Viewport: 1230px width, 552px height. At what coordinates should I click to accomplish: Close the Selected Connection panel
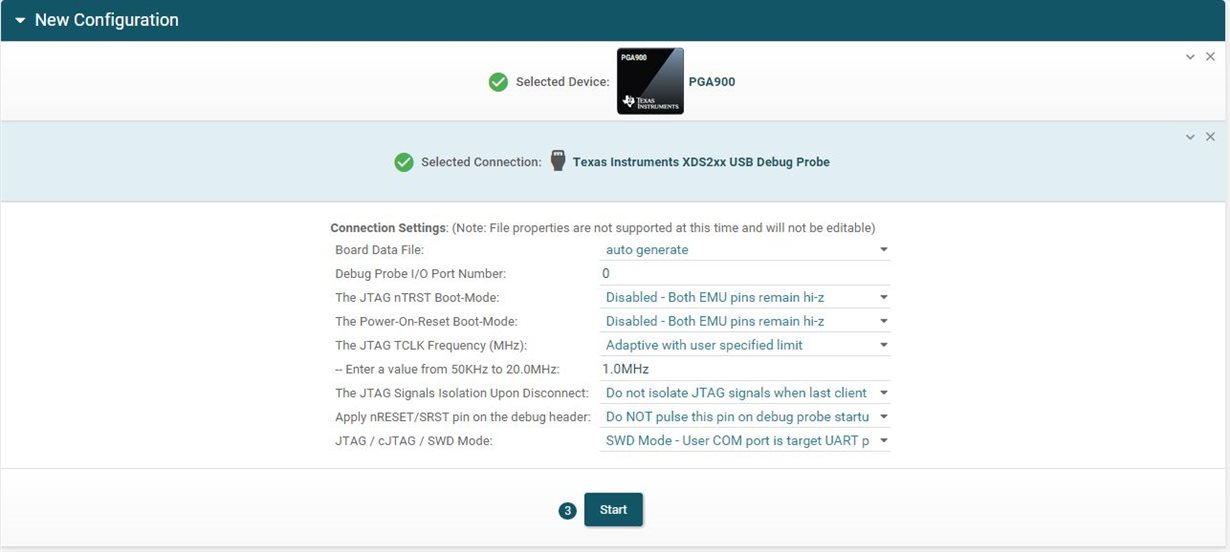[x=1210, y=136]
